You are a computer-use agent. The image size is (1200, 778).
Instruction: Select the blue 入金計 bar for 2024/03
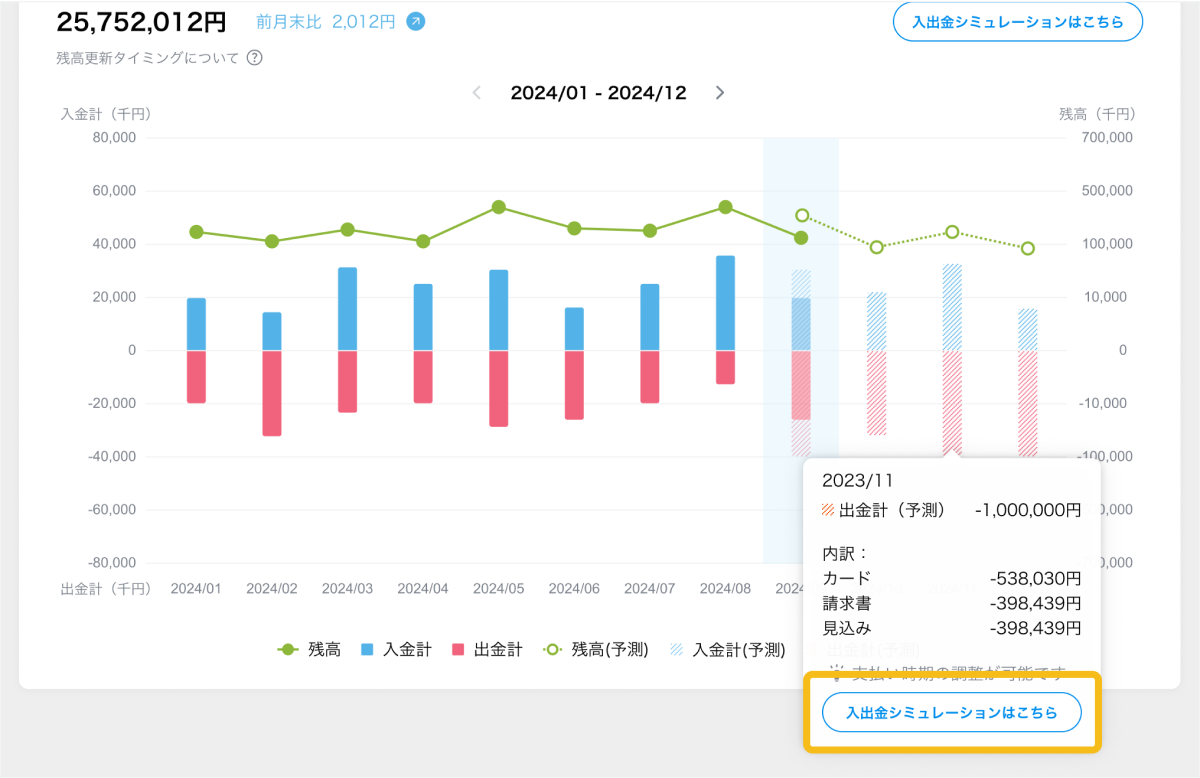[347, 309]
